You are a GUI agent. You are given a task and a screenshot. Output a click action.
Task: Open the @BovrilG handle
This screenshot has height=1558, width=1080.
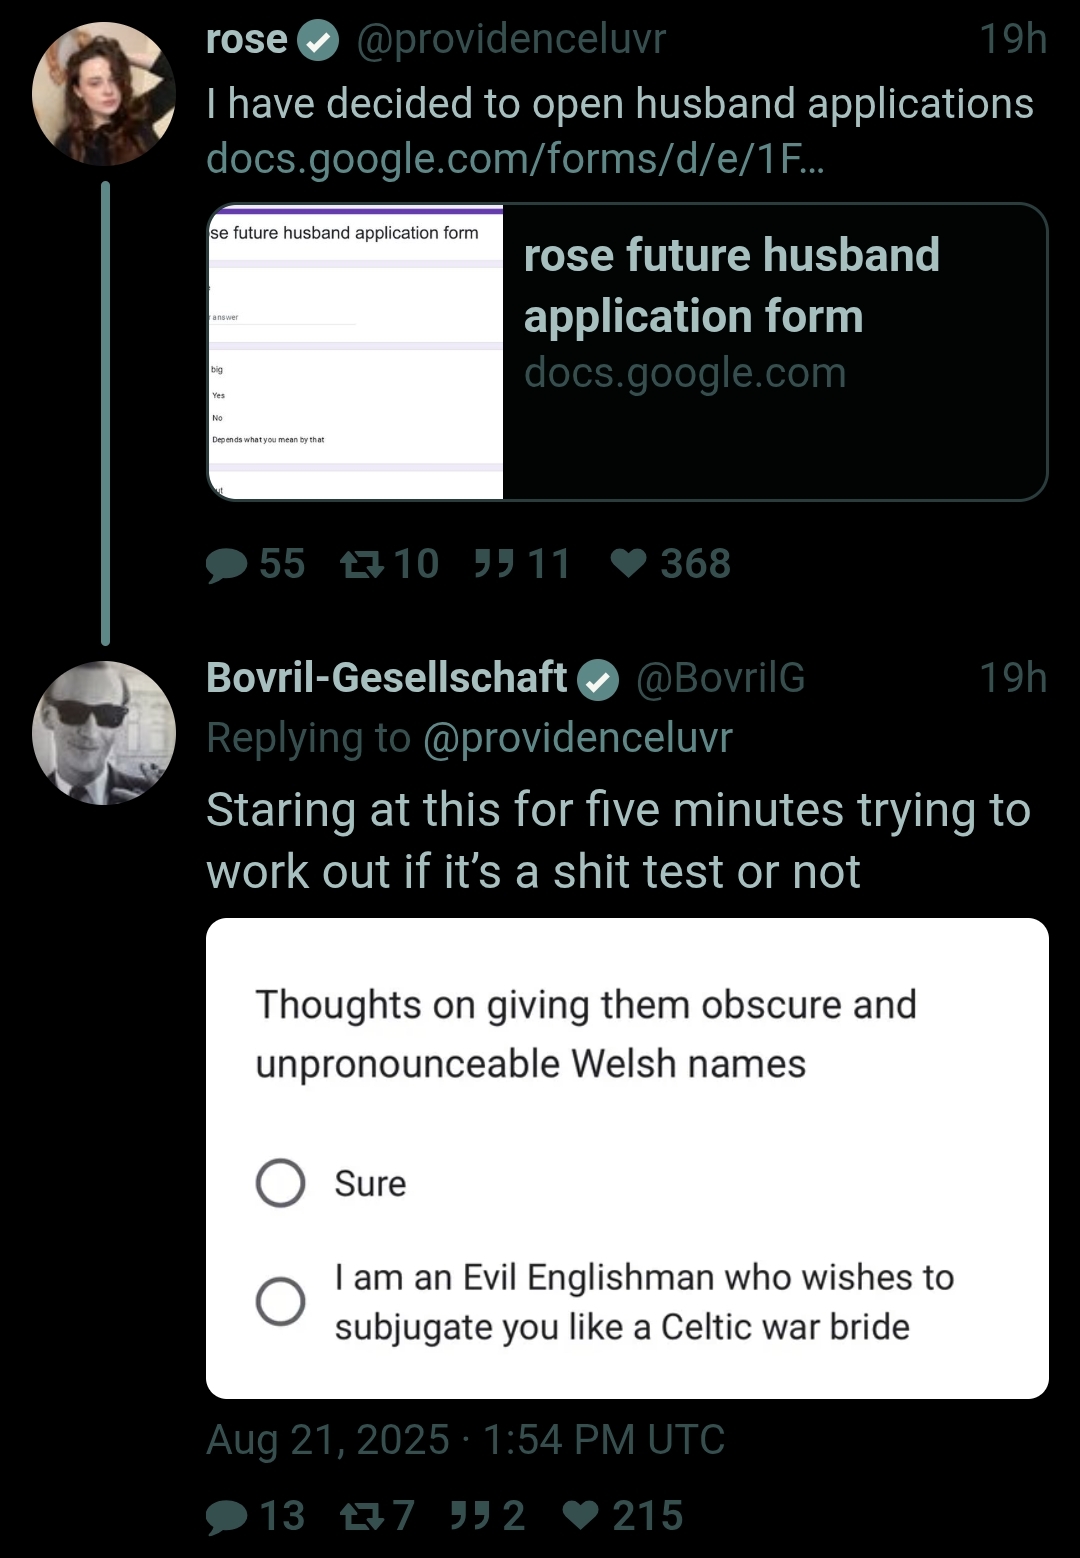(x=720, y=678)
